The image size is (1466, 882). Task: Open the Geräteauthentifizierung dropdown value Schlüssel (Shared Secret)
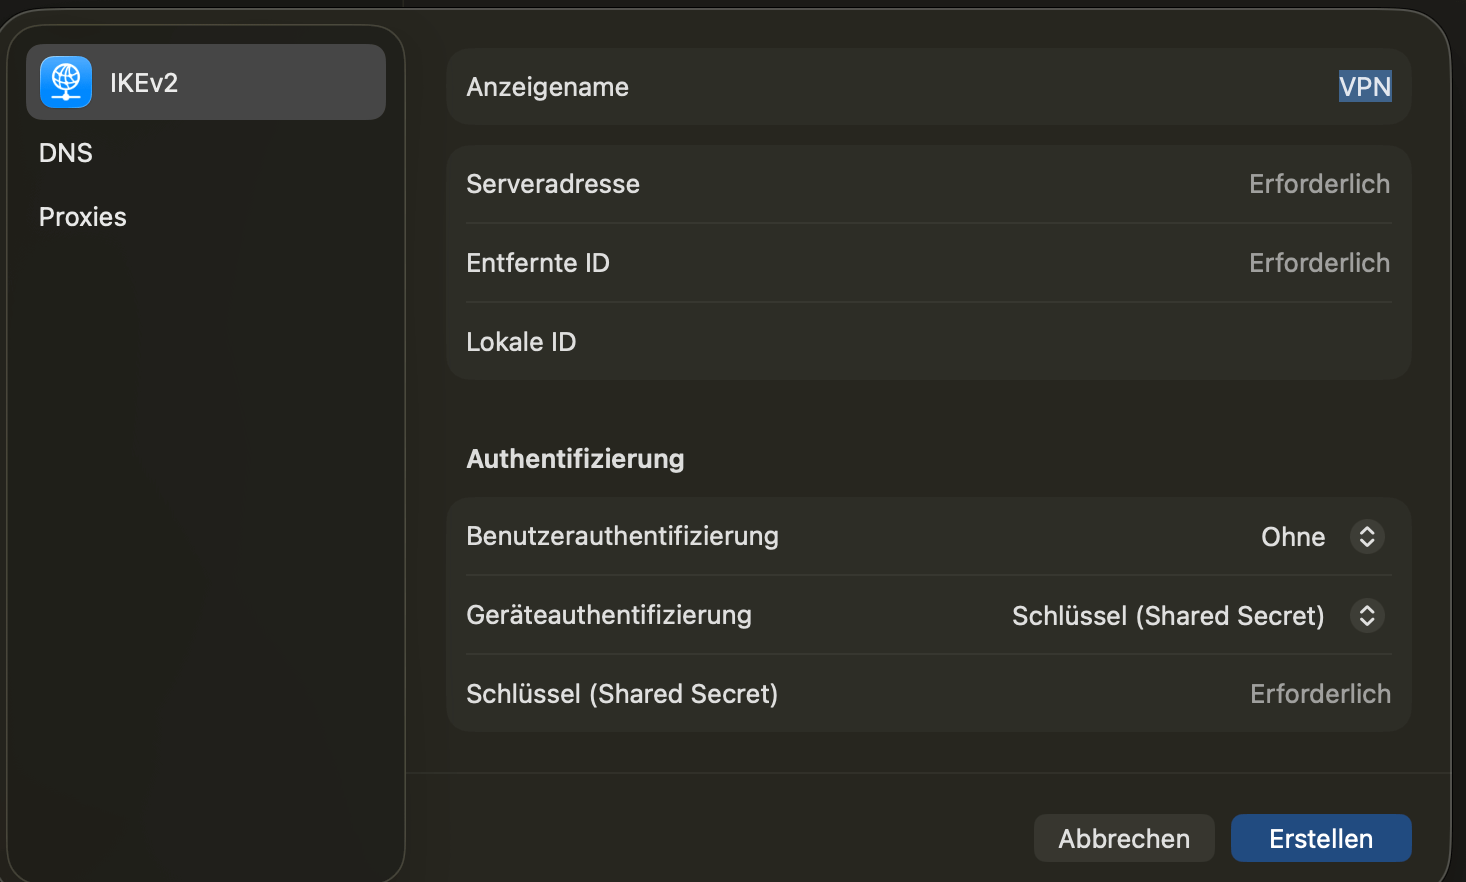click(x=1167, y=616)
